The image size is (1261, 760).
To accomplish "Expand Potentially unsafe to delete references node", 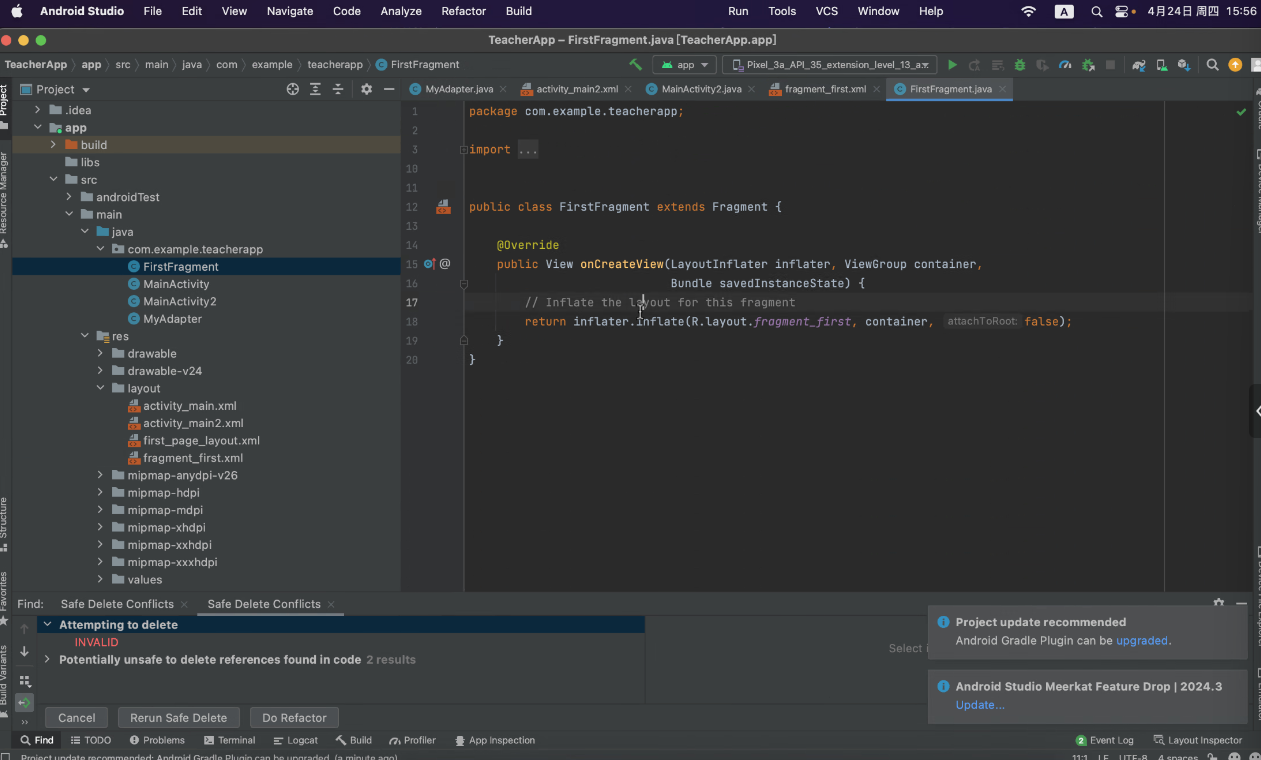I will [47, 659].
